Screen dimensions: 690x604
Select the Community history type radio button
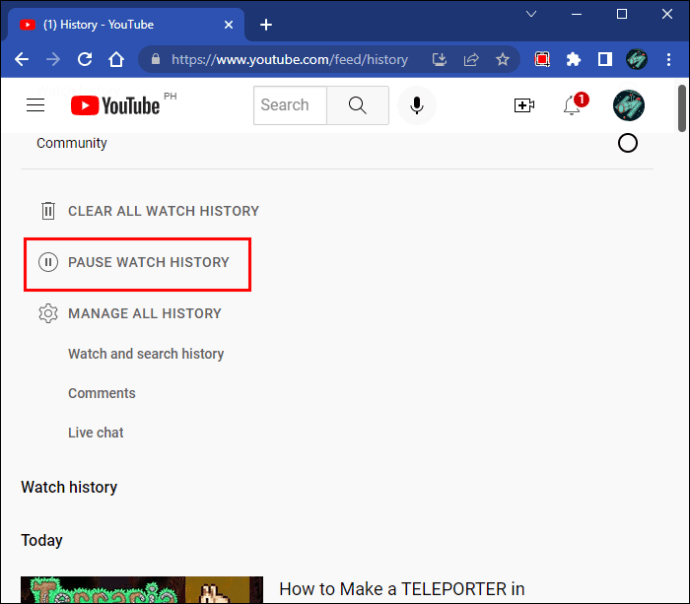(x=628, y=143)
